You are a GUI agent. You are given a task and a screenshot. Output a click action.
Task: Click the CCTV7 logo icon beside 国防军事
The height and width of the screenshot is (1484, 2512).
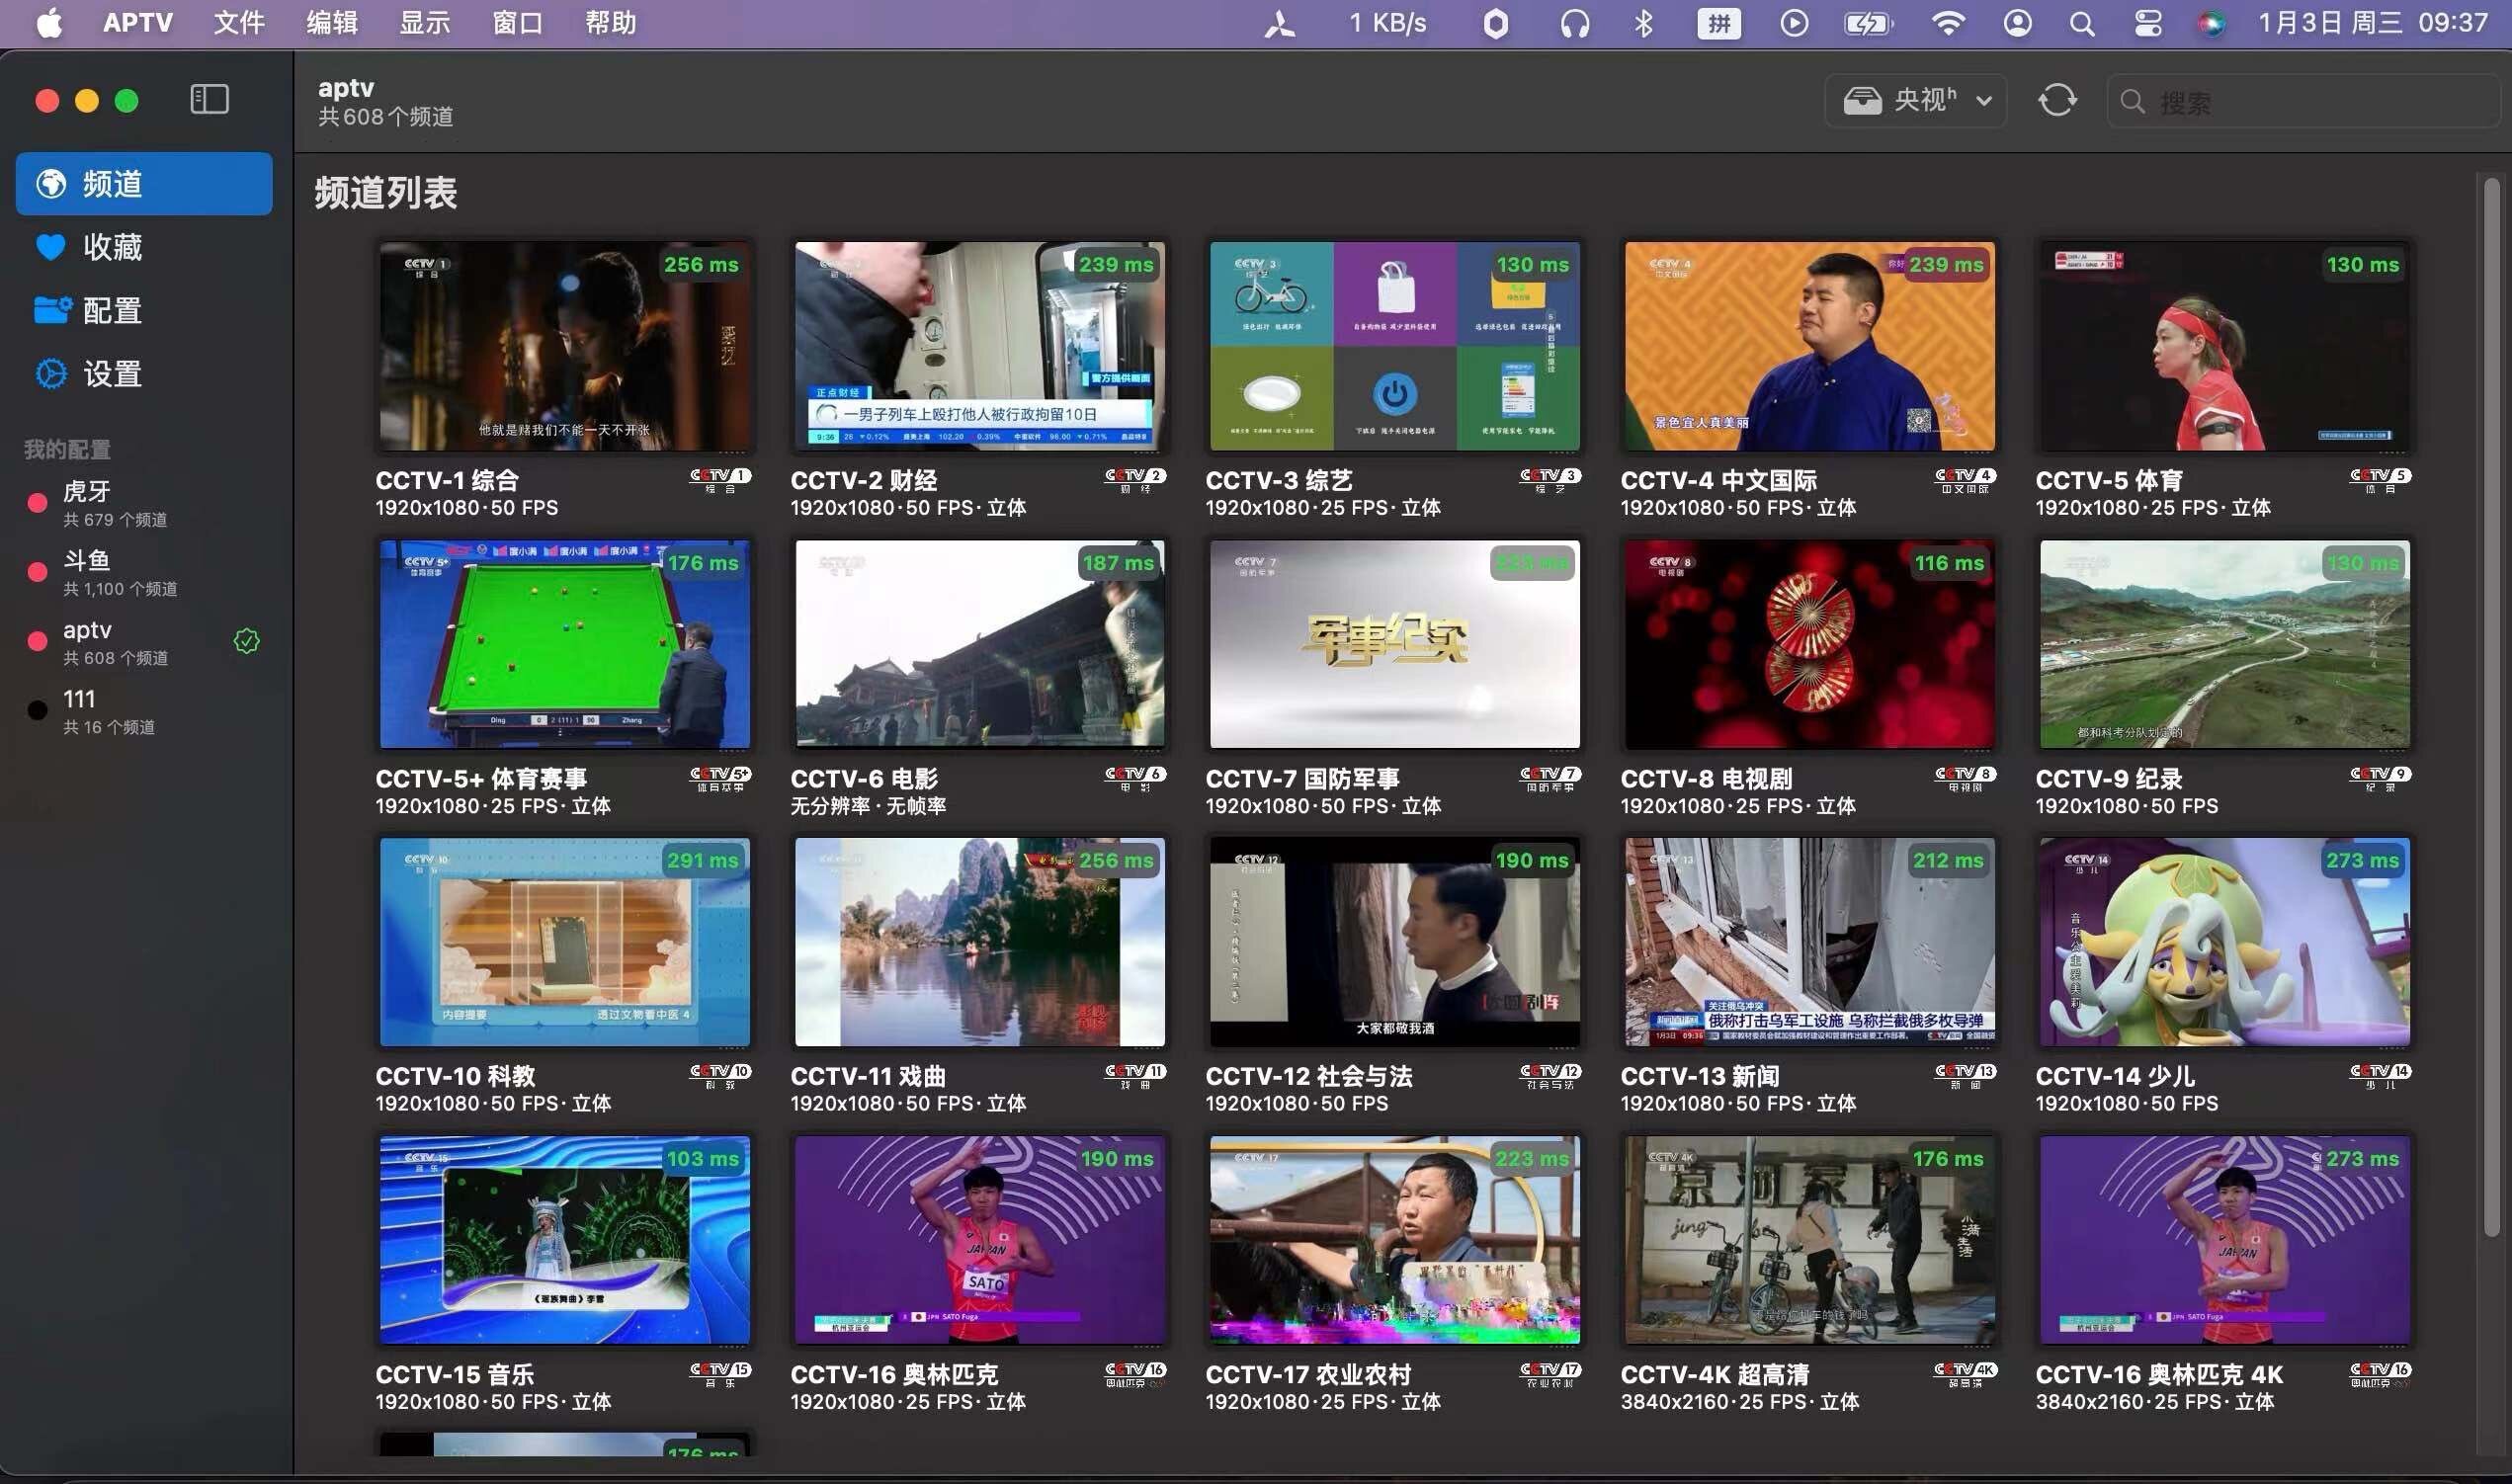click(1550, 778)
